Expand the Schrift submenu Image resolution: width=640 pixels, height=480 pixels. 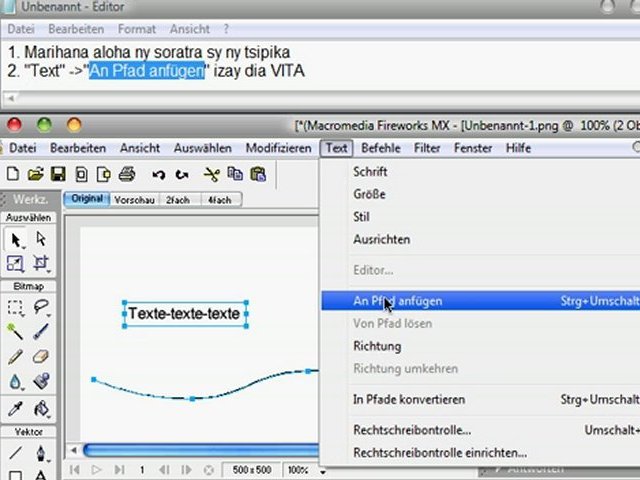click(370, 171)
